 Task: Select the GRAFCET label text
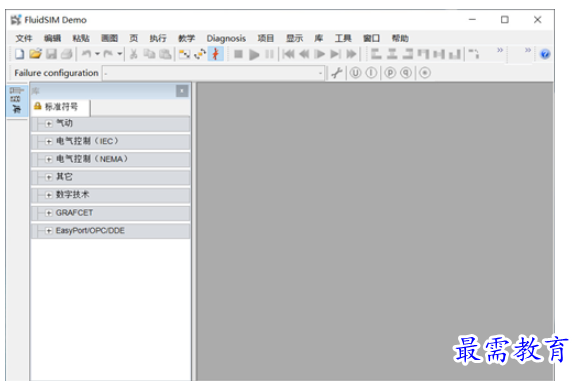pyautogui.click(x=74, y=213)
